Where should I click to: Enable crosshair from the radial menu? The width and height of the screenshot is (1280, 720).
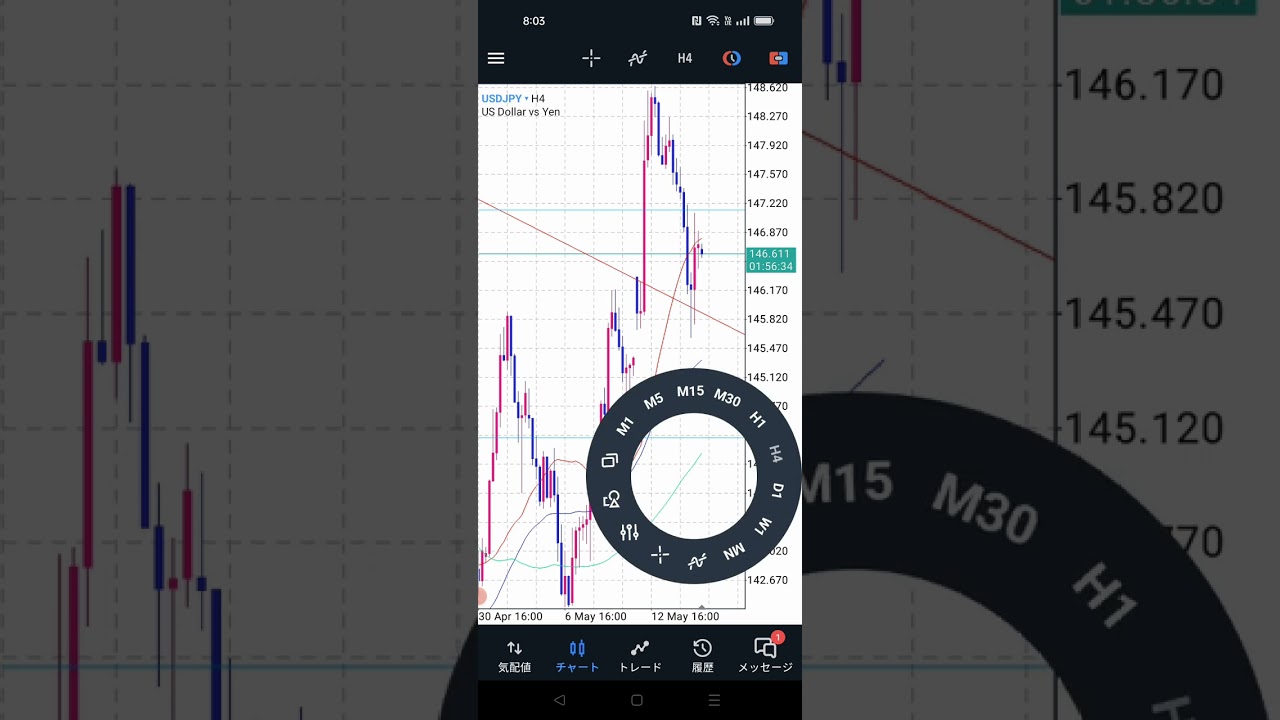point(660,555)
